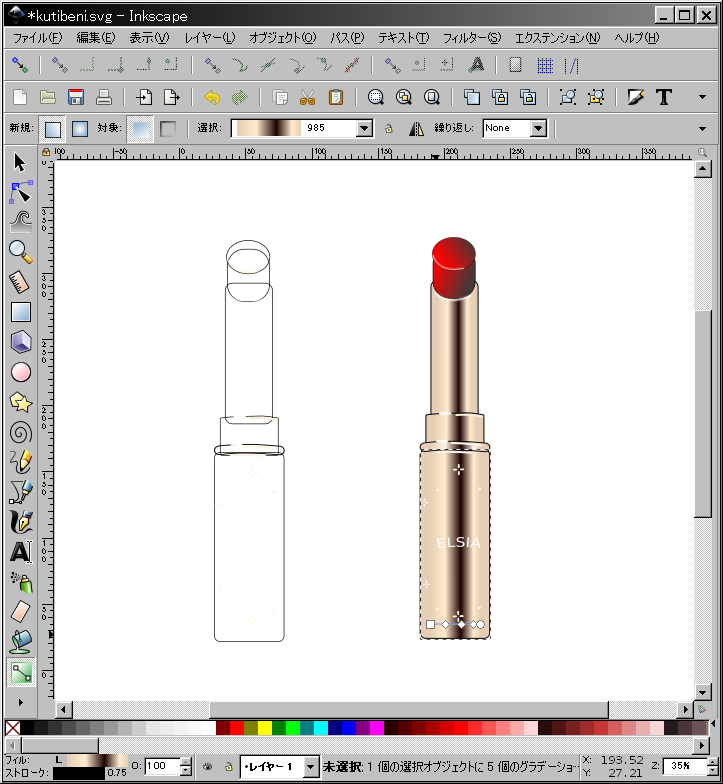Image resolution: width=723 pixels, height=784 pixels.
Task: Click the vertical scrollbar down arrow
Action: (702, 692)
